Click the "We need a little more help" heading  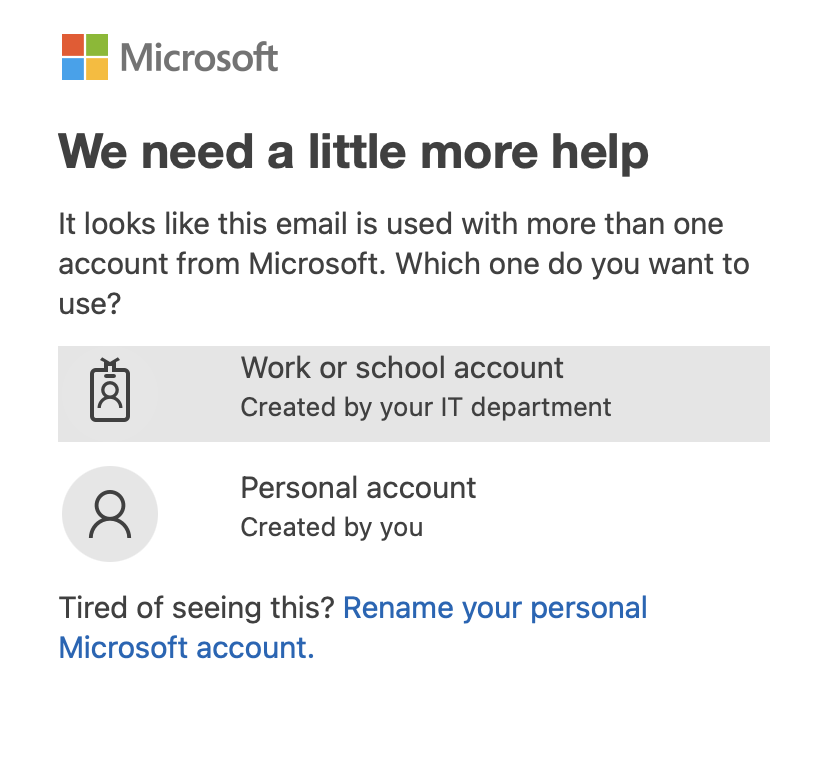(354, 153)
